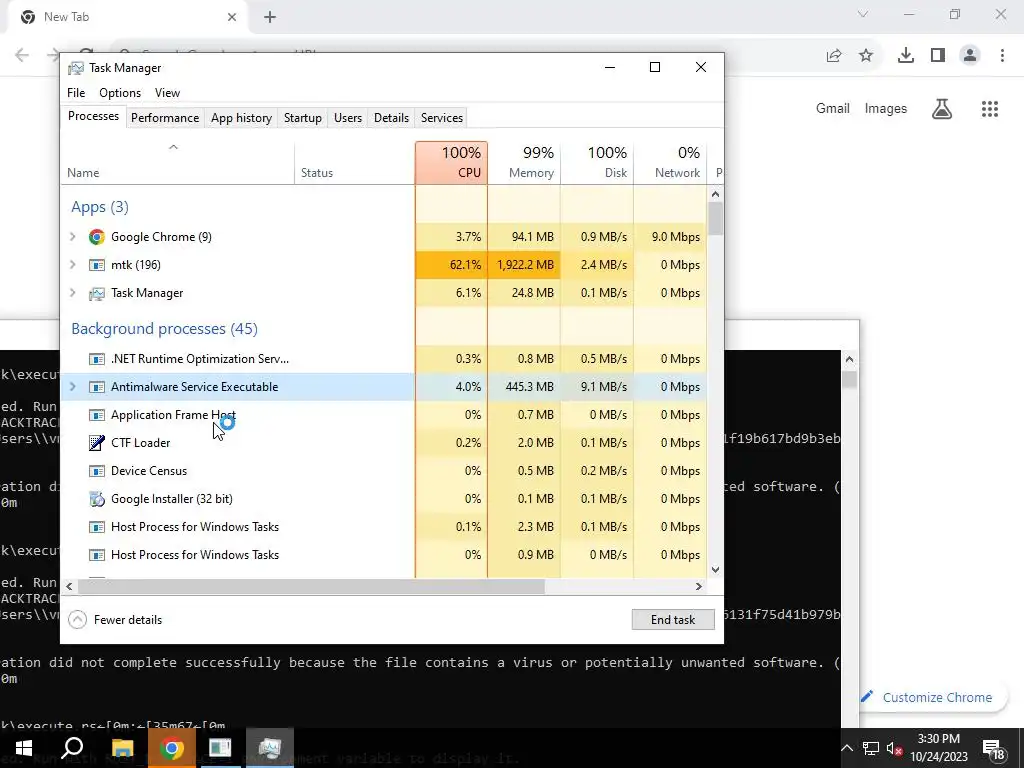Open the Chrome share page icon
This screenshot has height=768, width=1024.
(834, 56)
